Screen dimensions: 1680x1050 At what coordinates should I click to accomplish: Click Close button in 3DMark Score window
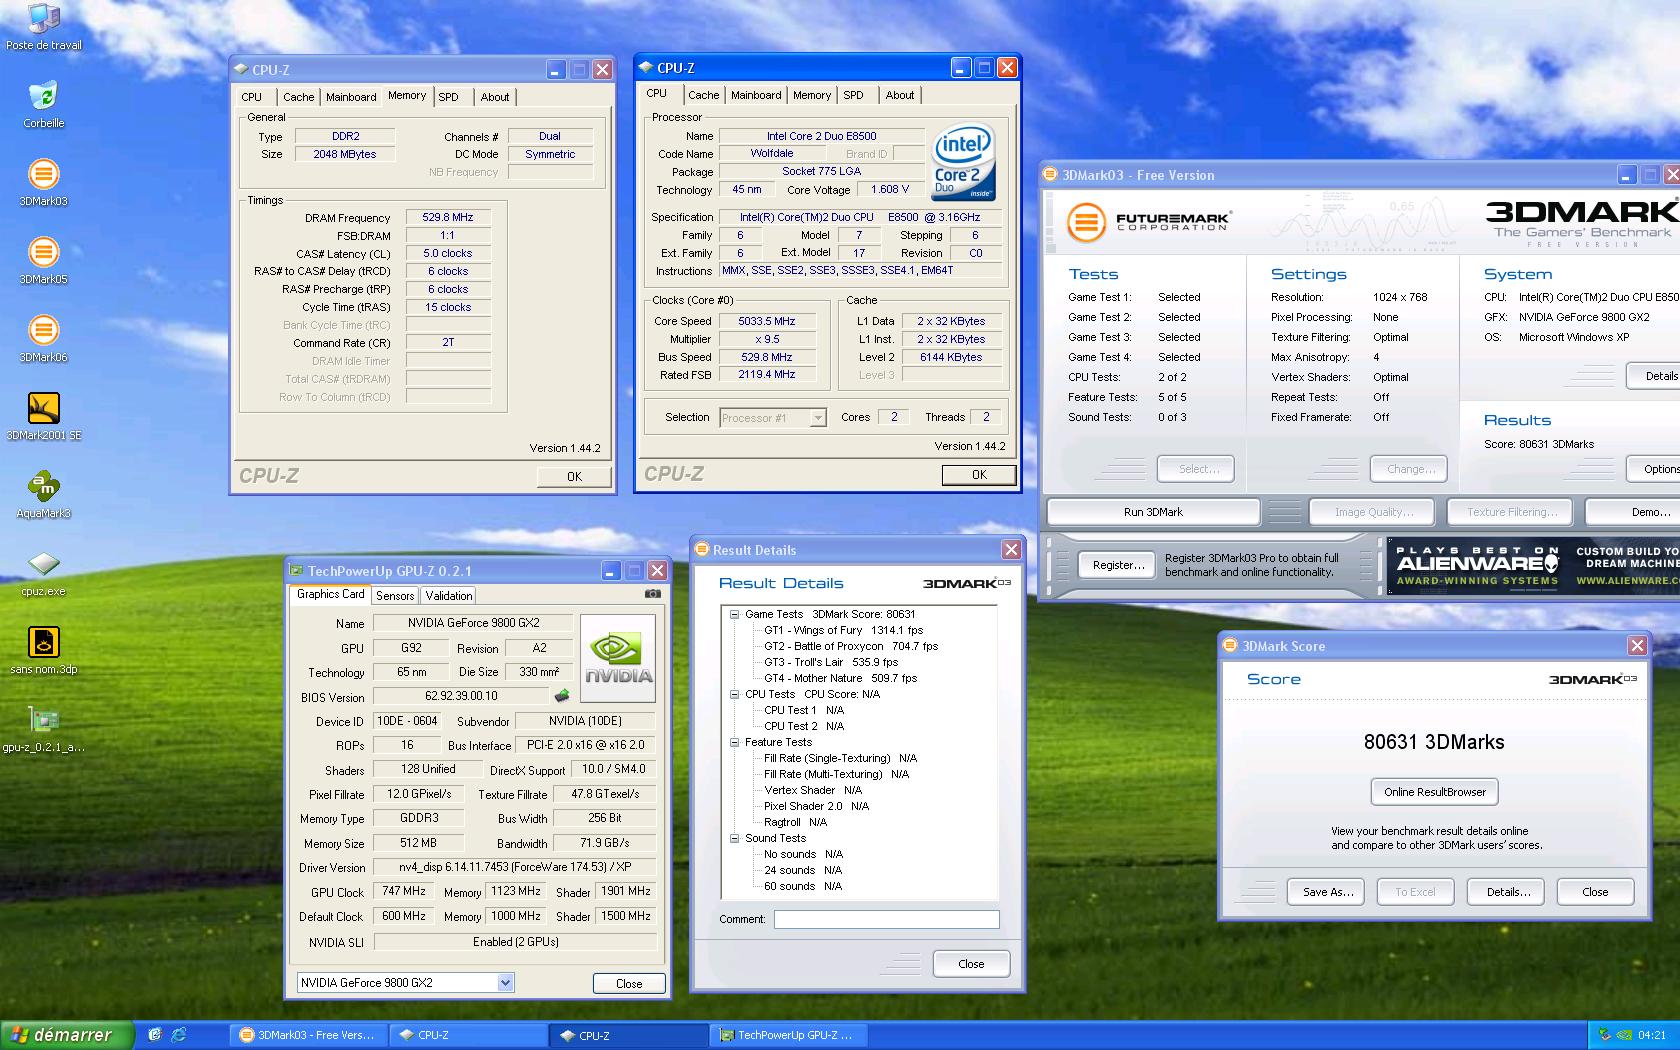coord(1595,892)
